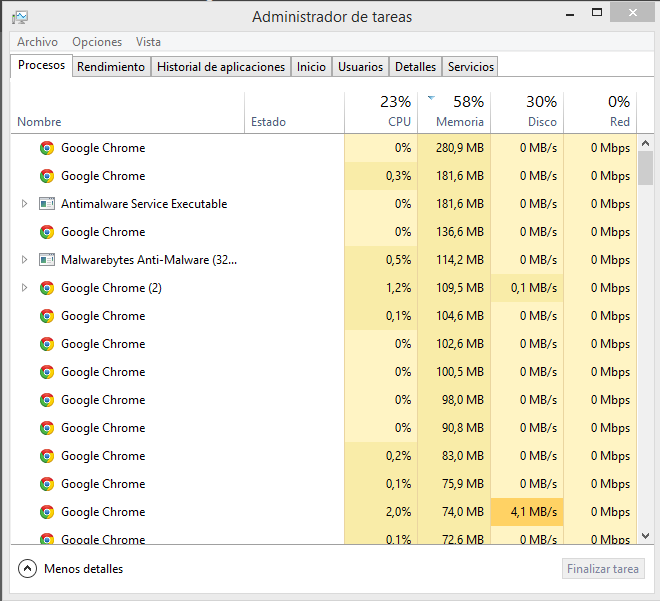
Task: Click the Google Chrome (2) icon
Action: coord(47,288)
